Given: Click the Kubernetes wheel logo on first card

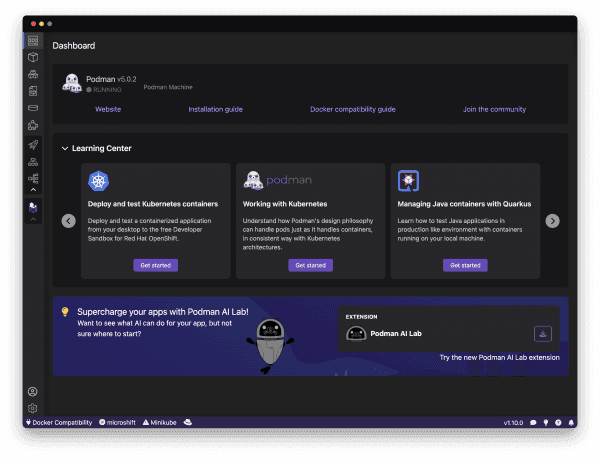Looking at the screenshot, I should 98,181.
